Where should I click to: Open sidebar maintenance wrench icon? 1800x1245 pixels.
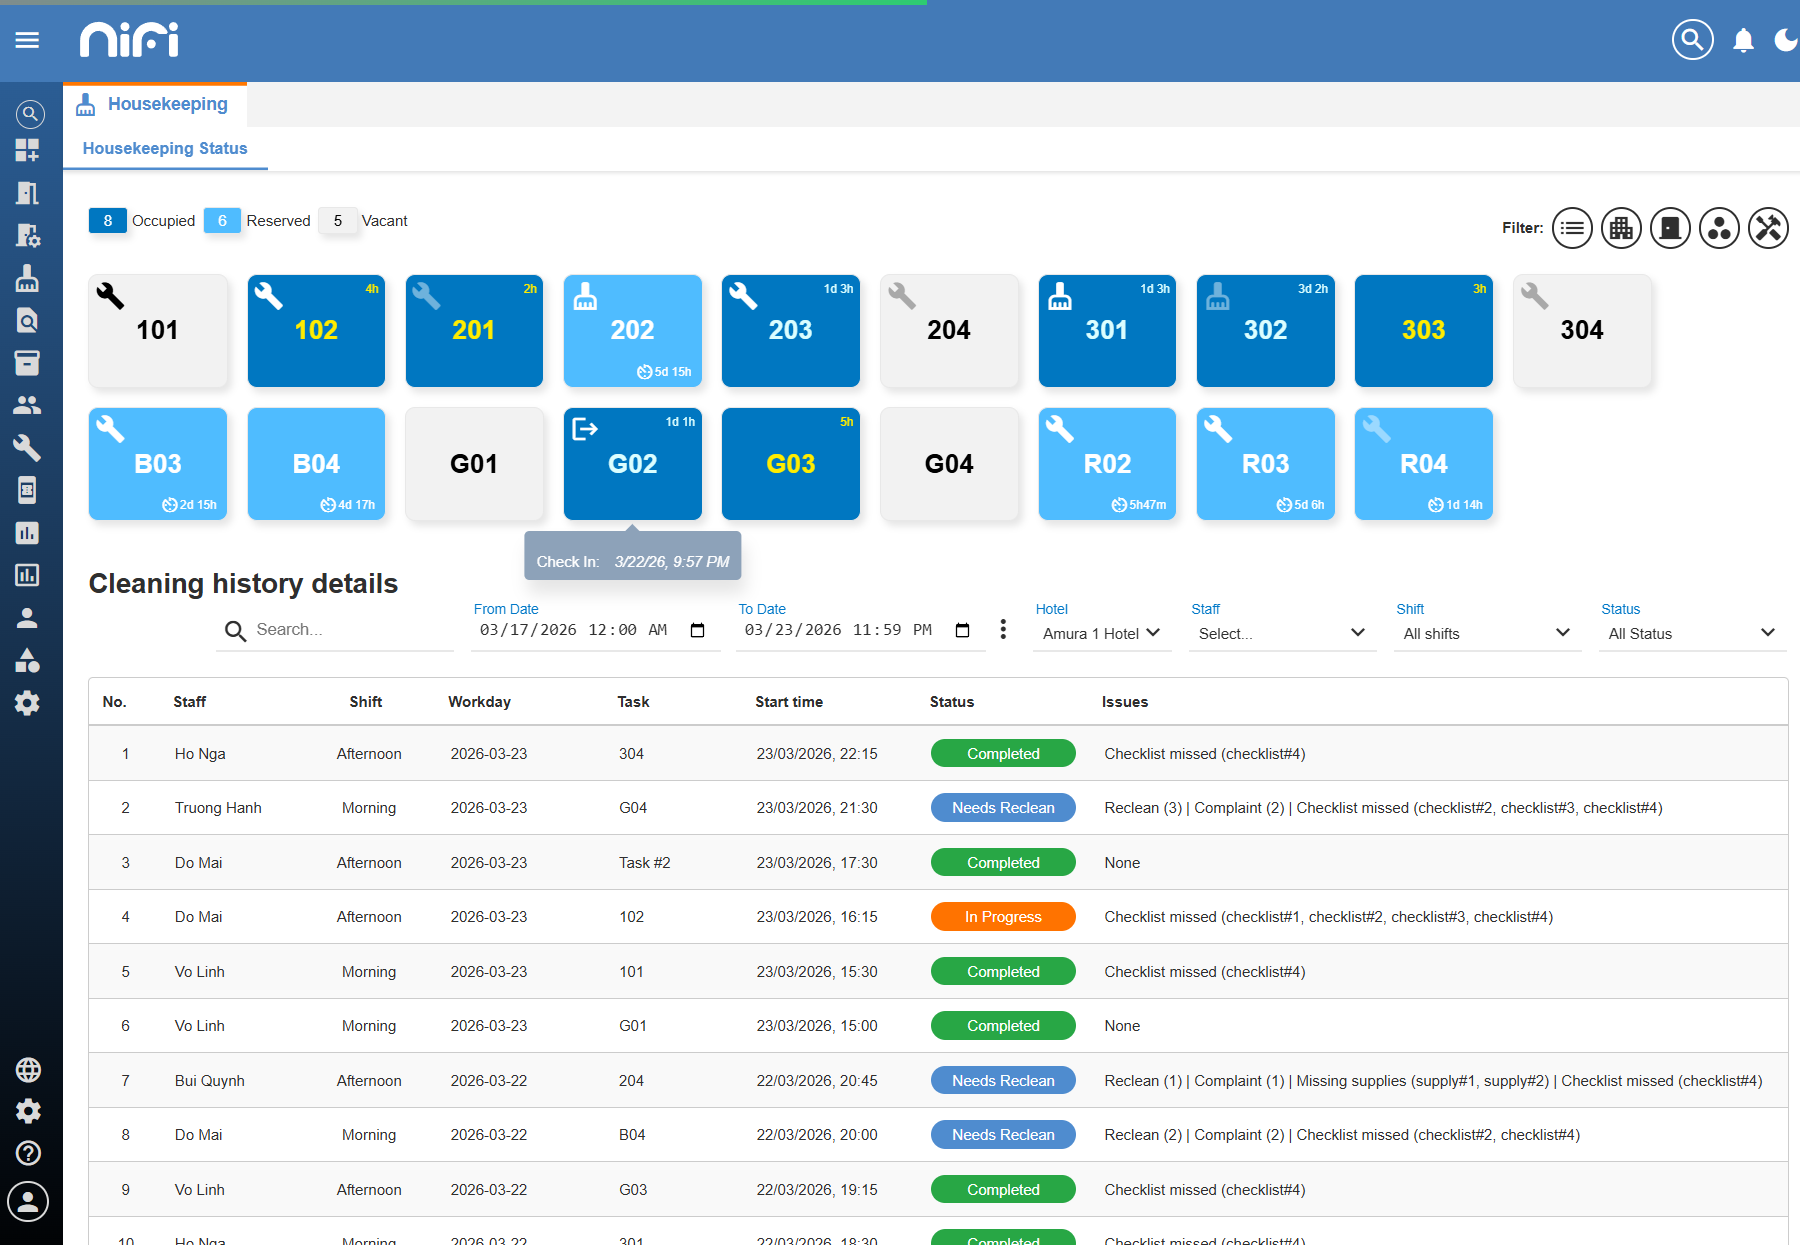(x=28, y=447)
